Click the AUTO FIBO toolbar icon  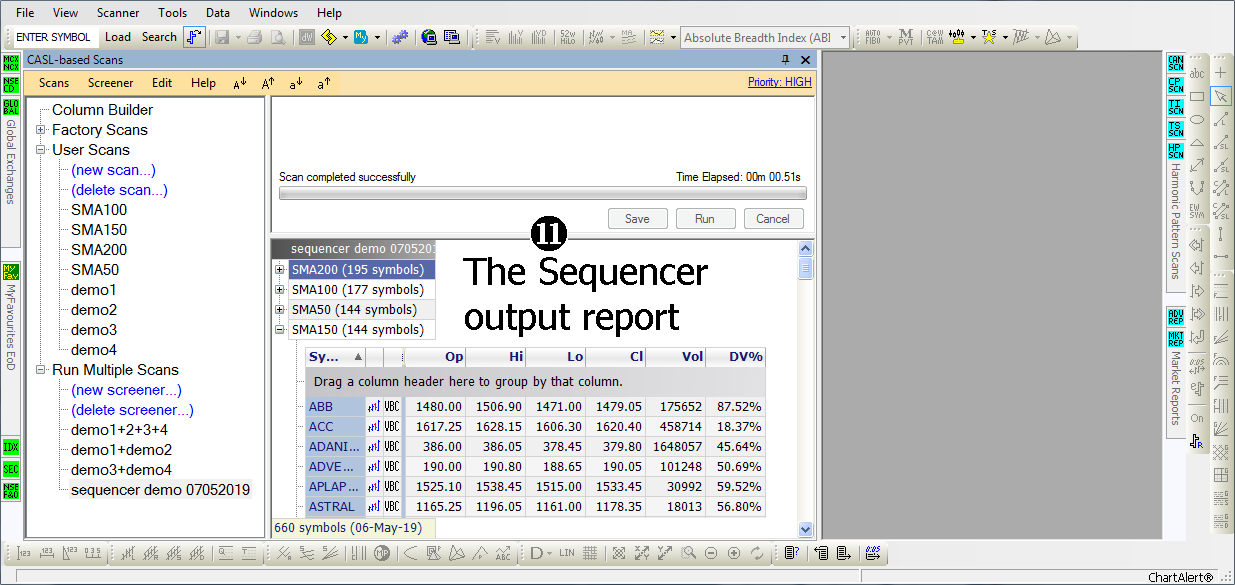coord(873,38)
